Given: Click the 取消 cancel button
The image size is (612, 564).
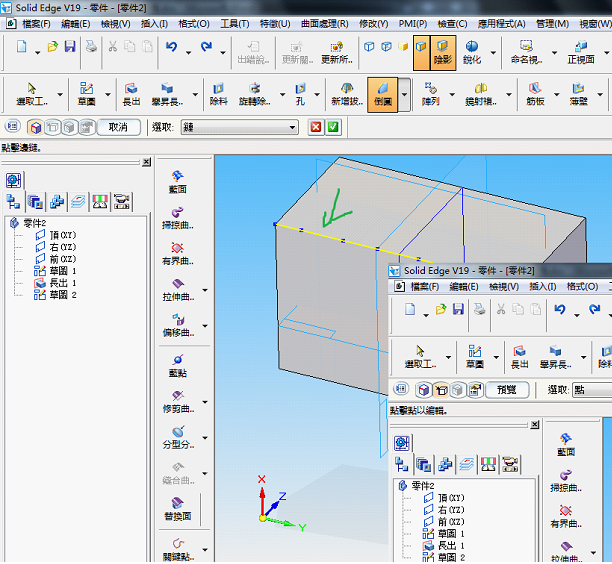Looking at the screenshot, I should [x=118, y=127].
